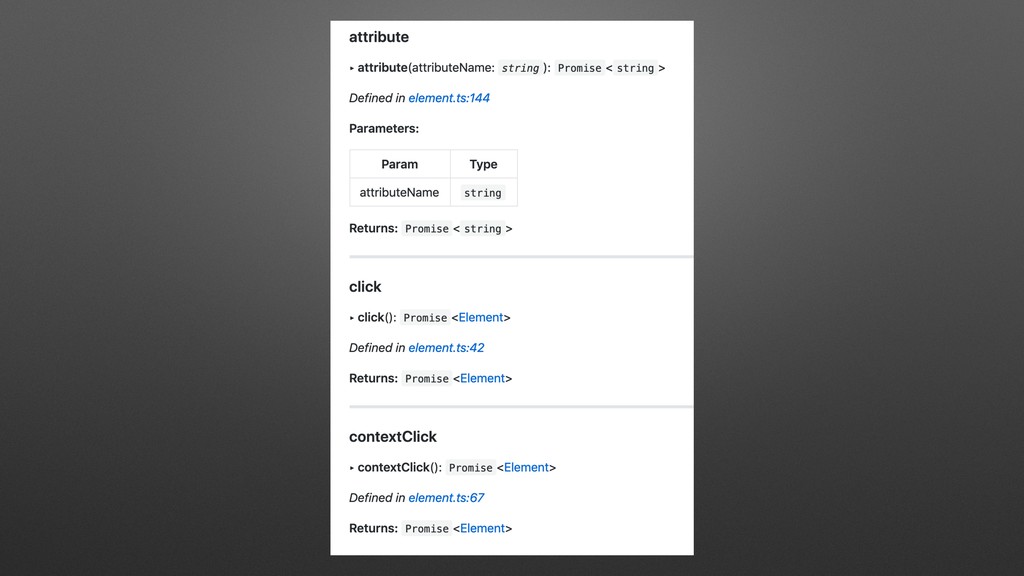
Task: Select the attribute section heading
Action: pos(379,37)
